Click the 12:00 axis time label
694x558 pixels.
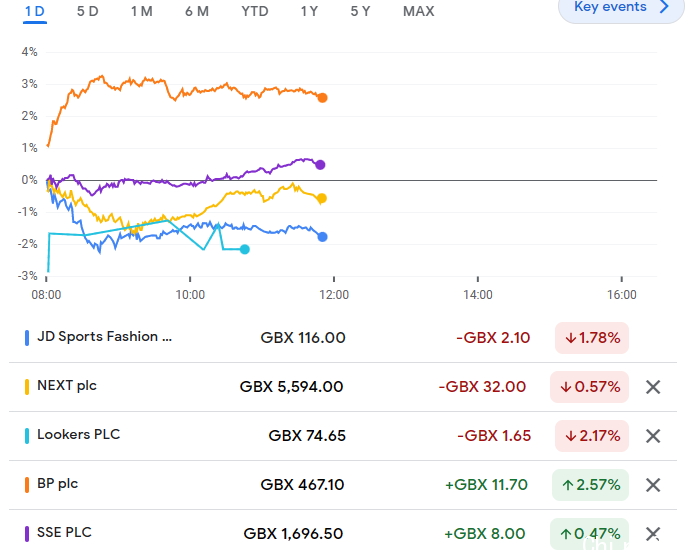pyautogui.click(x=334, y=295)
